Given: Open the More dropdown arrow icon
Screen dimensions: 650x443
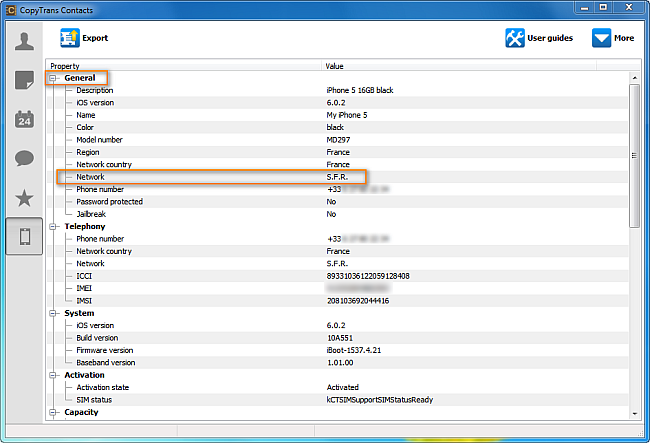Looking at the screenshot, I should coord(601,38).
